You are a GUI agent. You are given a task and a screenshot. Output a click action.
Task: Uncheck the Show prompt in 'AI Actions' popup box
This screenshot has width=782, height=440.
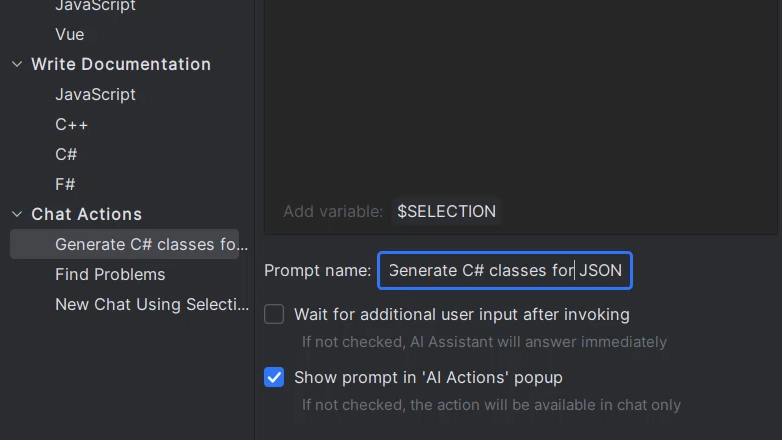click(274, 377)
